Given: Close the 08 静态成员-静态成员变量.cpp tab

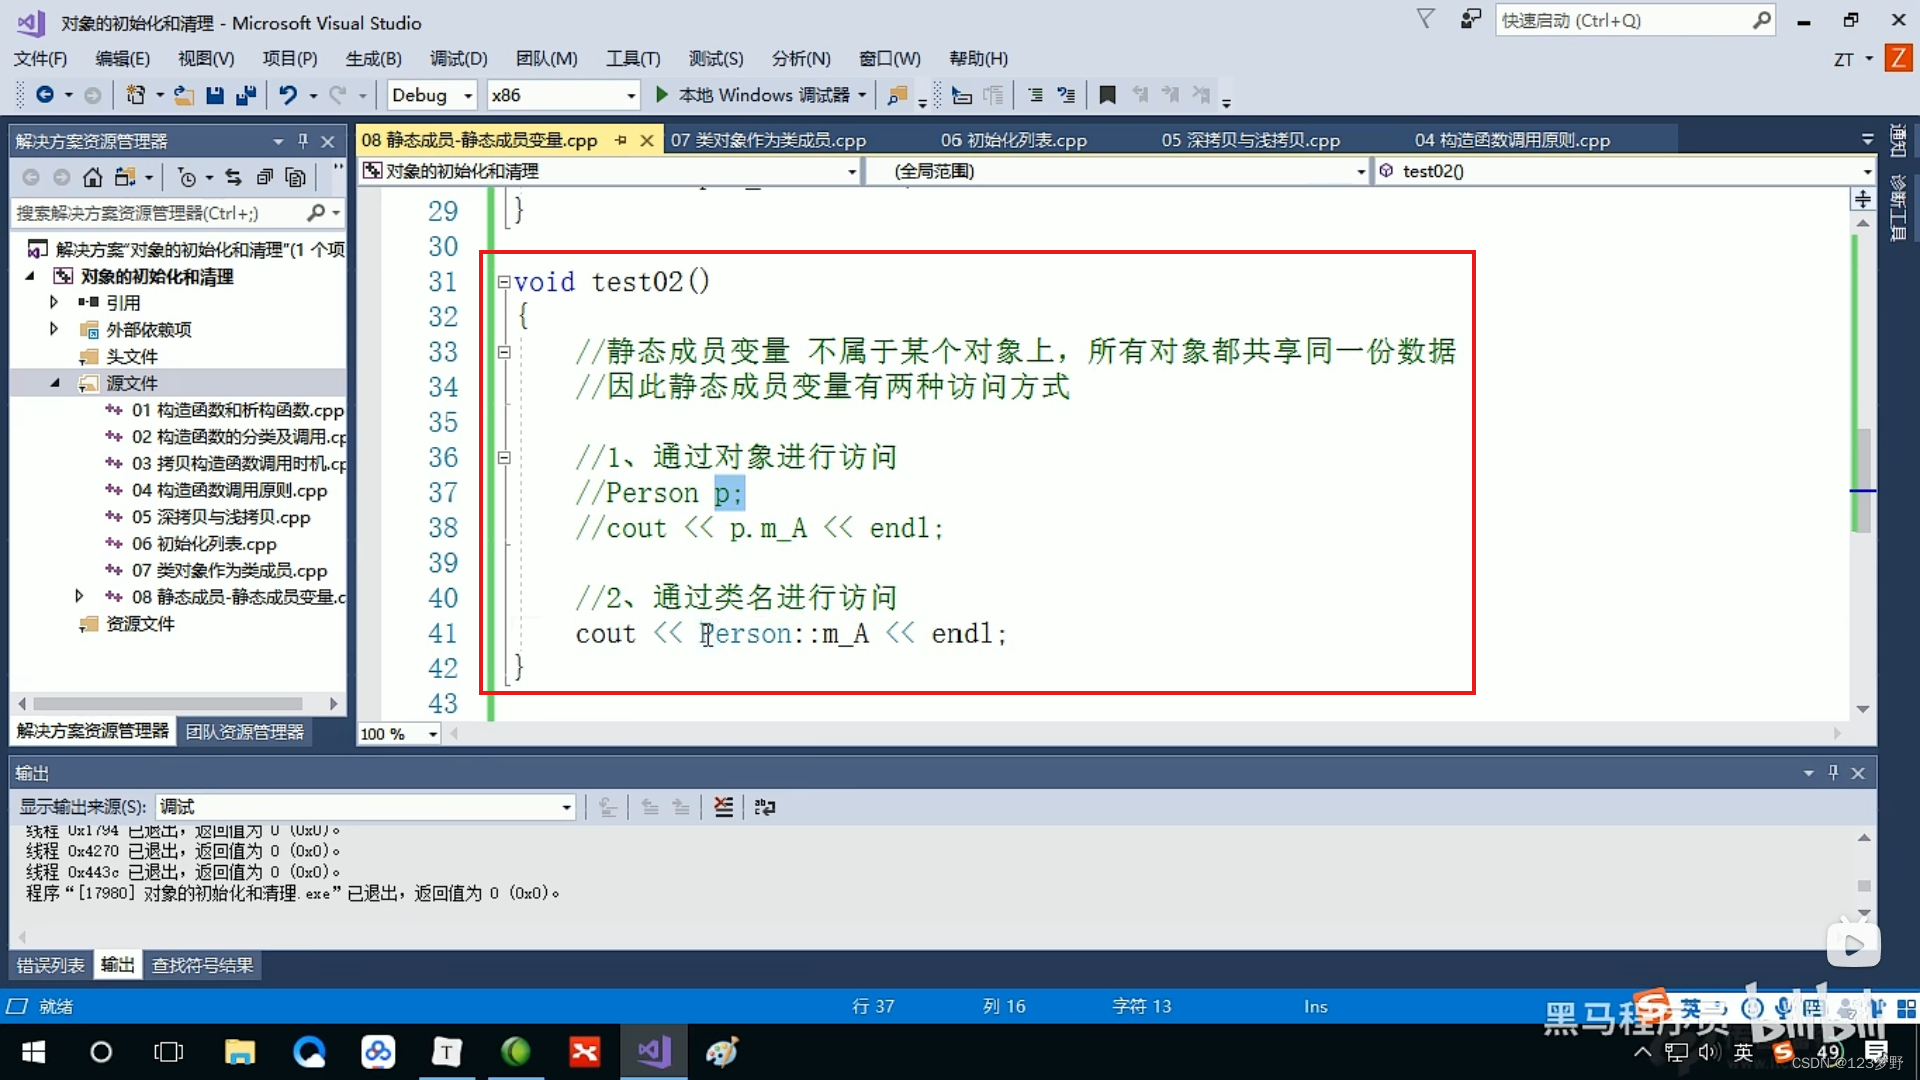Looking at the screenshot, I should point(647,140).
